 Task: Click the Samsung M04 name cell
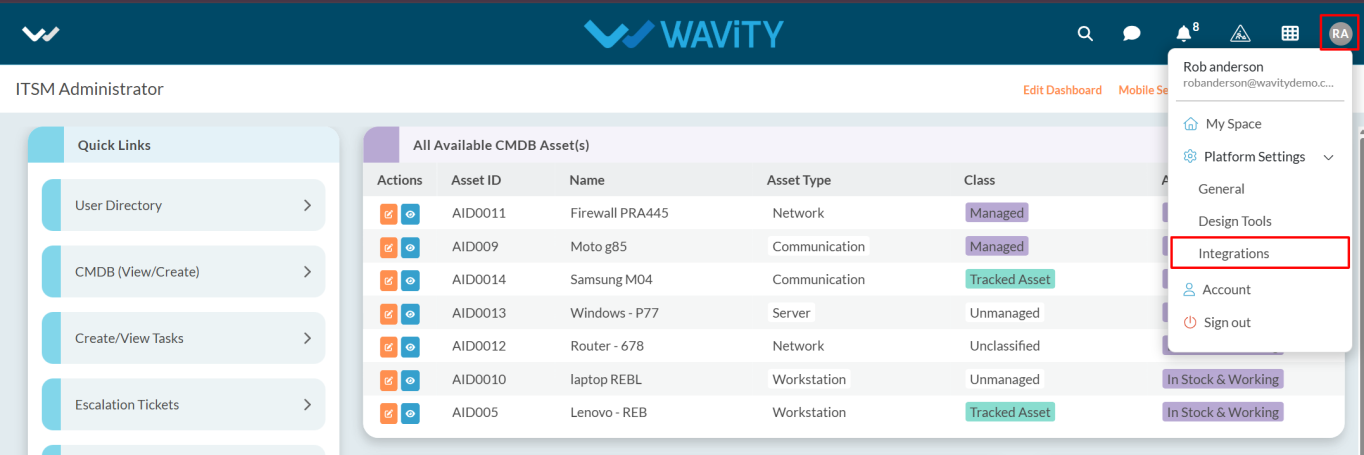(x=611, y=280)
